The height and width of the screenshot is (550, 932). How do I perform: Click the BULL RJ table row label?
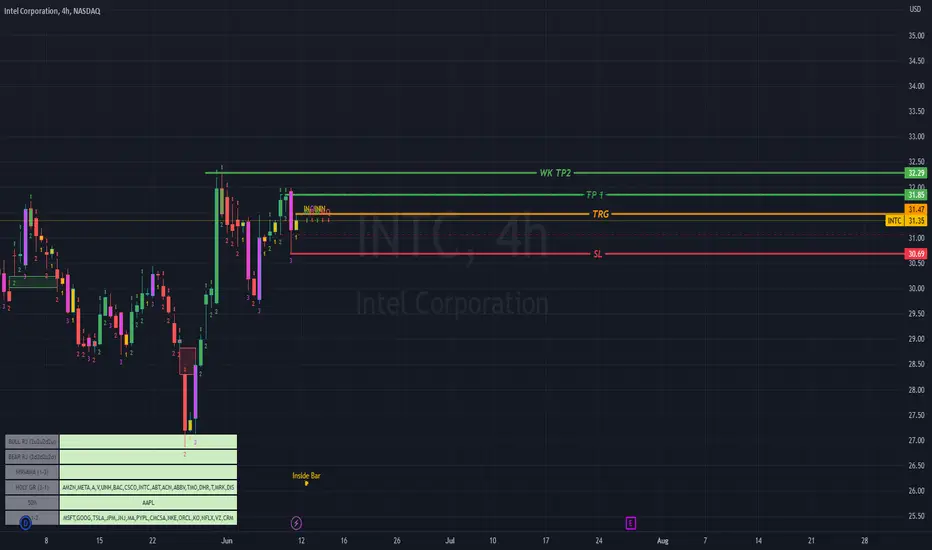[32, 442]
